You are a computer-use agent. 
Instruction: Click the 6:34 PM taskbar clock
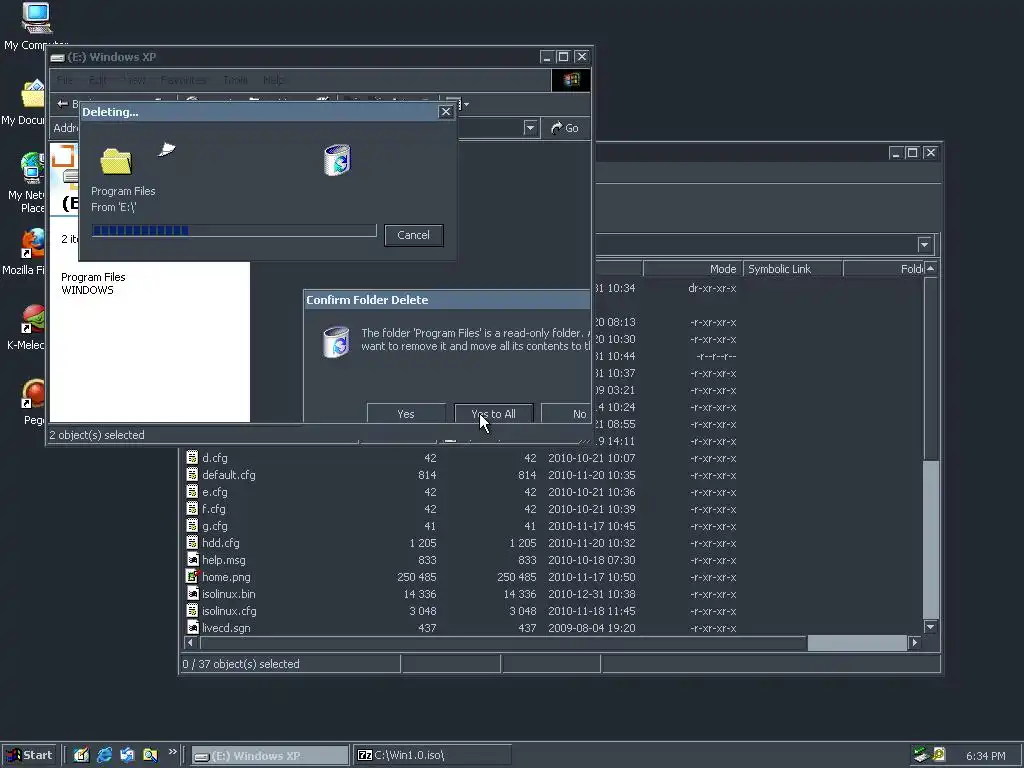click(985, 756)
